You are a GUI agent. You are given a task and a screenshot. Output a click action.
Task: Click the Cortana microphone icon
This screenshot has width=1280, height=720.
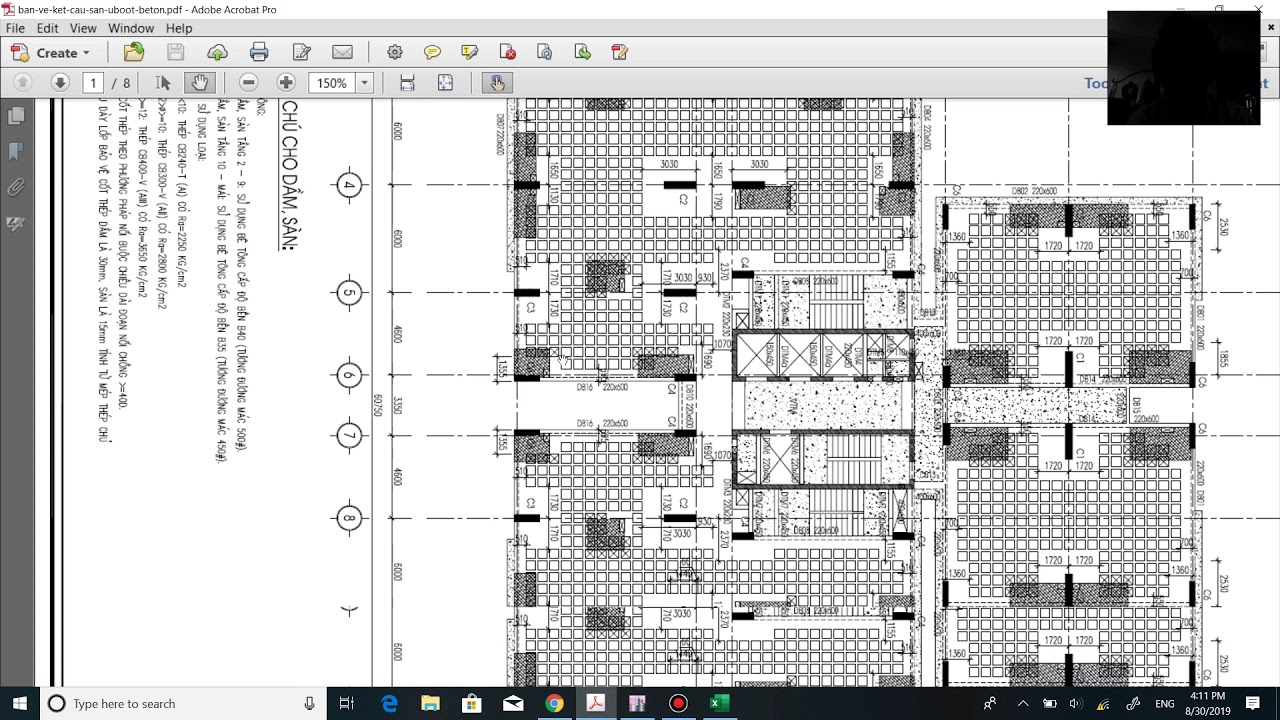[310, 704]
